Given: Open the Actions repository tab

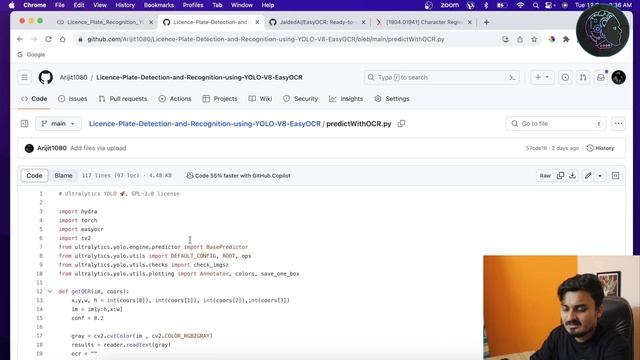Looking at the screenshot, I should (175, 99).
